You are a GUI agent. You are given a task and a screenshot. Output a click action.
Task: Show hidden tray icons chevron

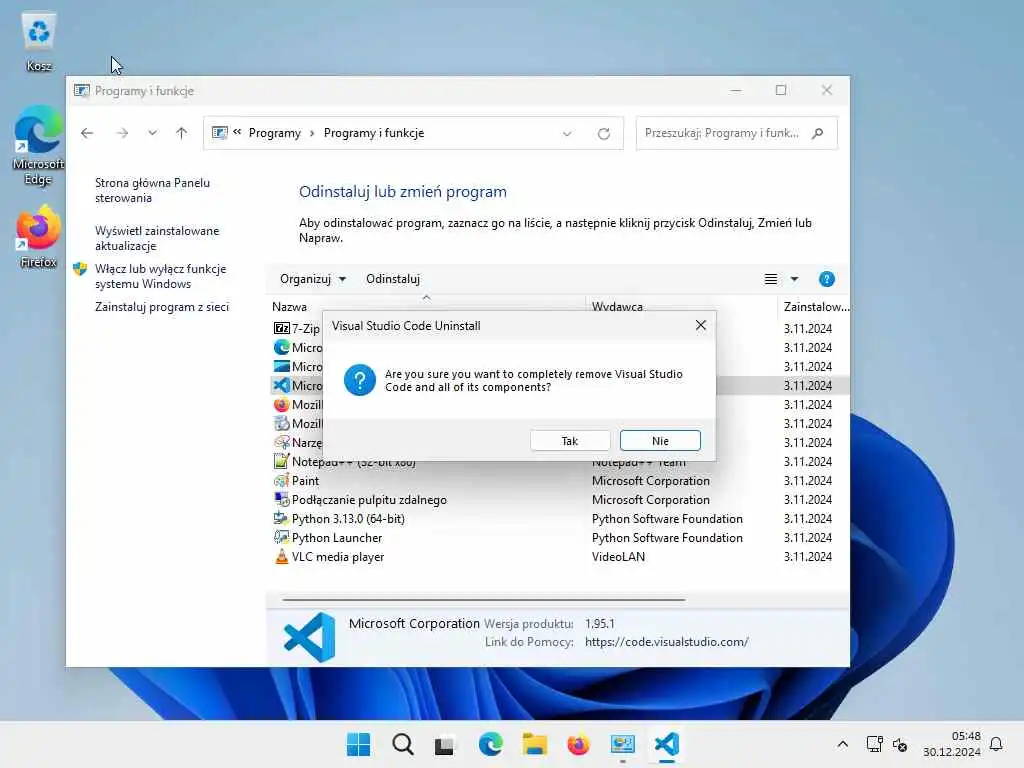coord(842,744)
